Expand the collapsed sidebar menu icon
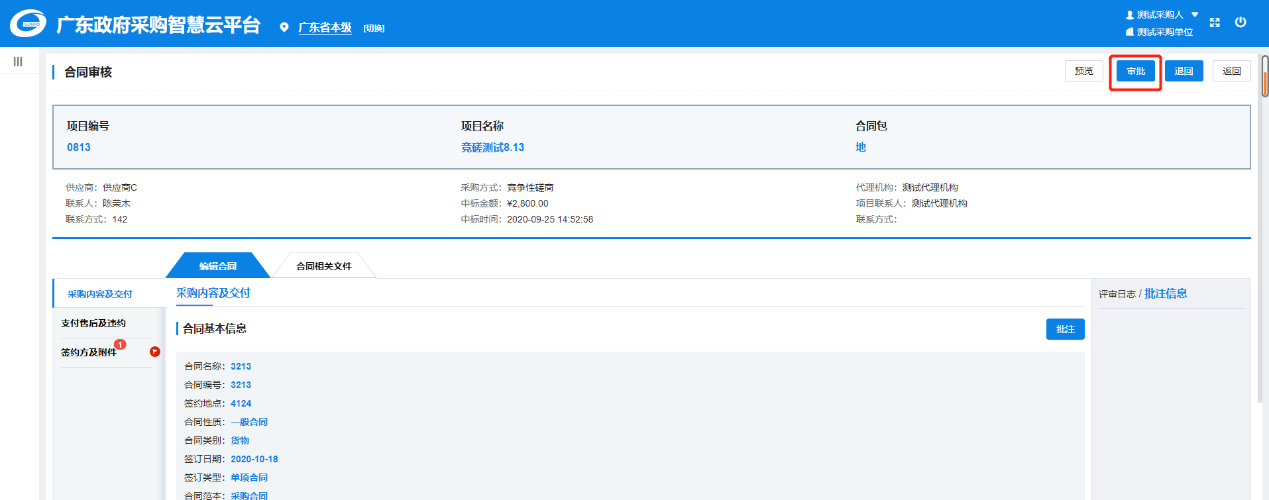Viewport: 1269px width, 500px height. [18, 62]
